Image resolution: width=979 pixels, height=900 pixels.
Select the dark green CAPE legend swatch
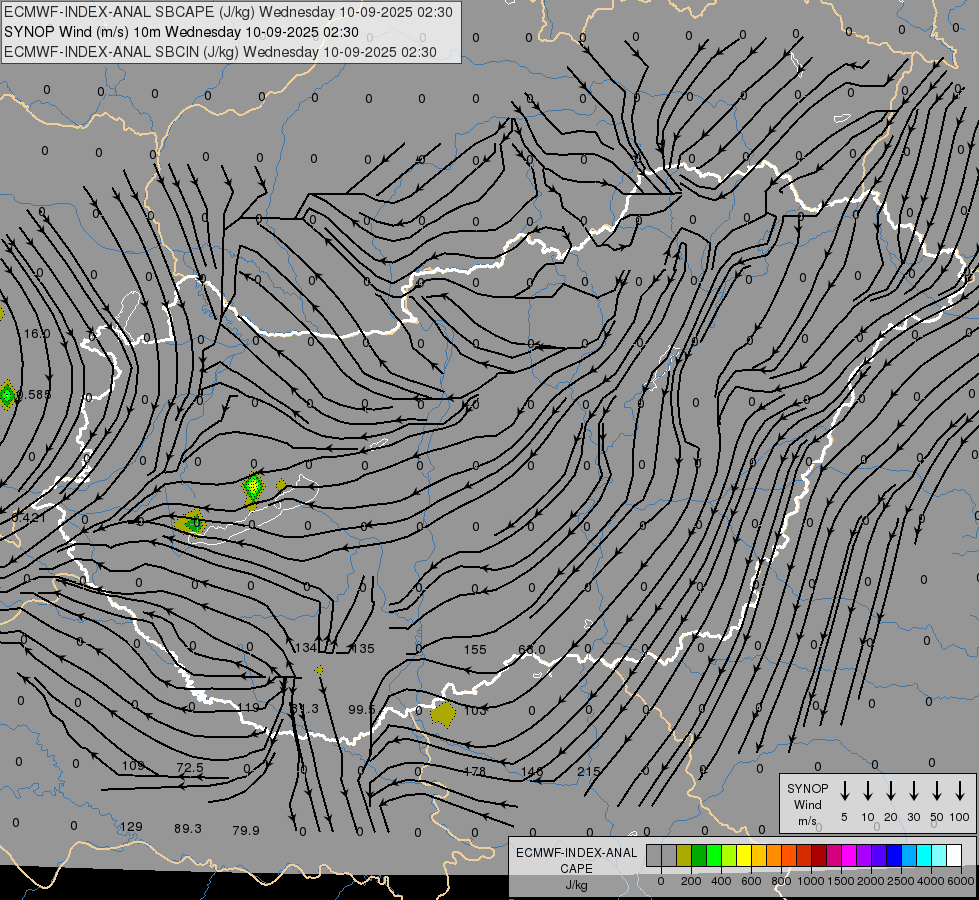699,856
